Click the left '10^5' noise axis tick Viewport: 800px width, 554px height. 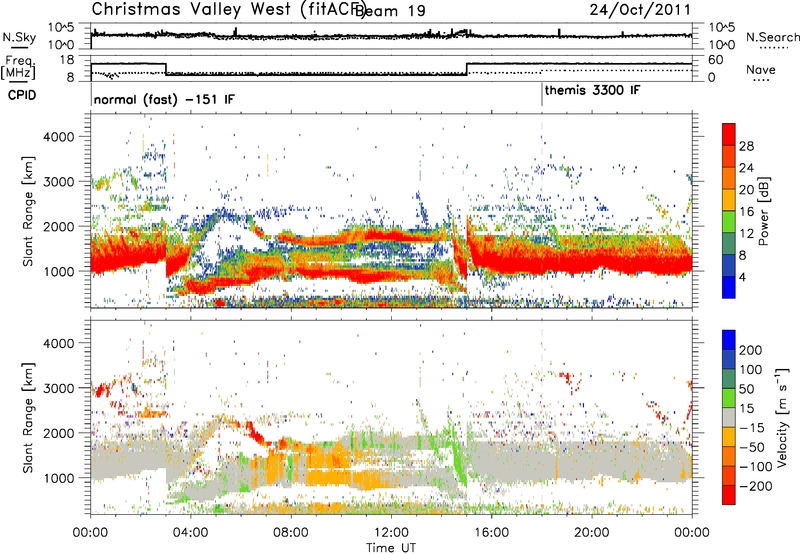(61, 27)
